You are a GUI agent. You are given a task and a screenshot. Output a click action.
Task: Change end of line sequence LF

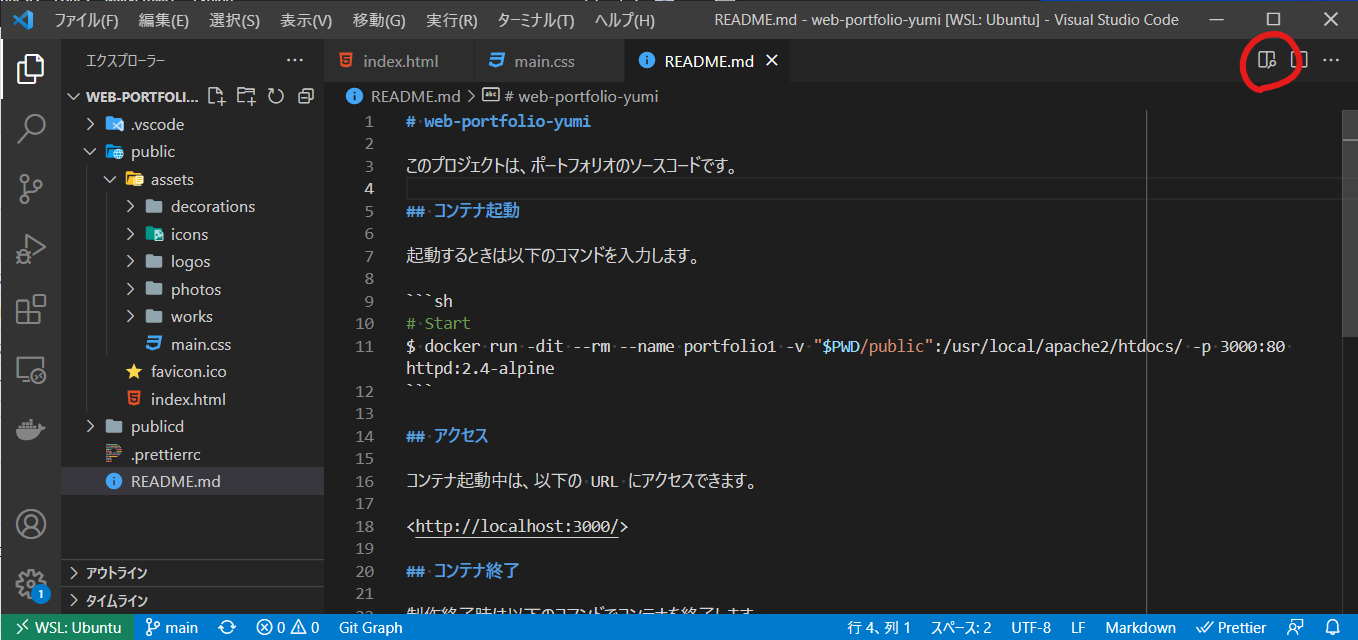[x=1078, y=628]
